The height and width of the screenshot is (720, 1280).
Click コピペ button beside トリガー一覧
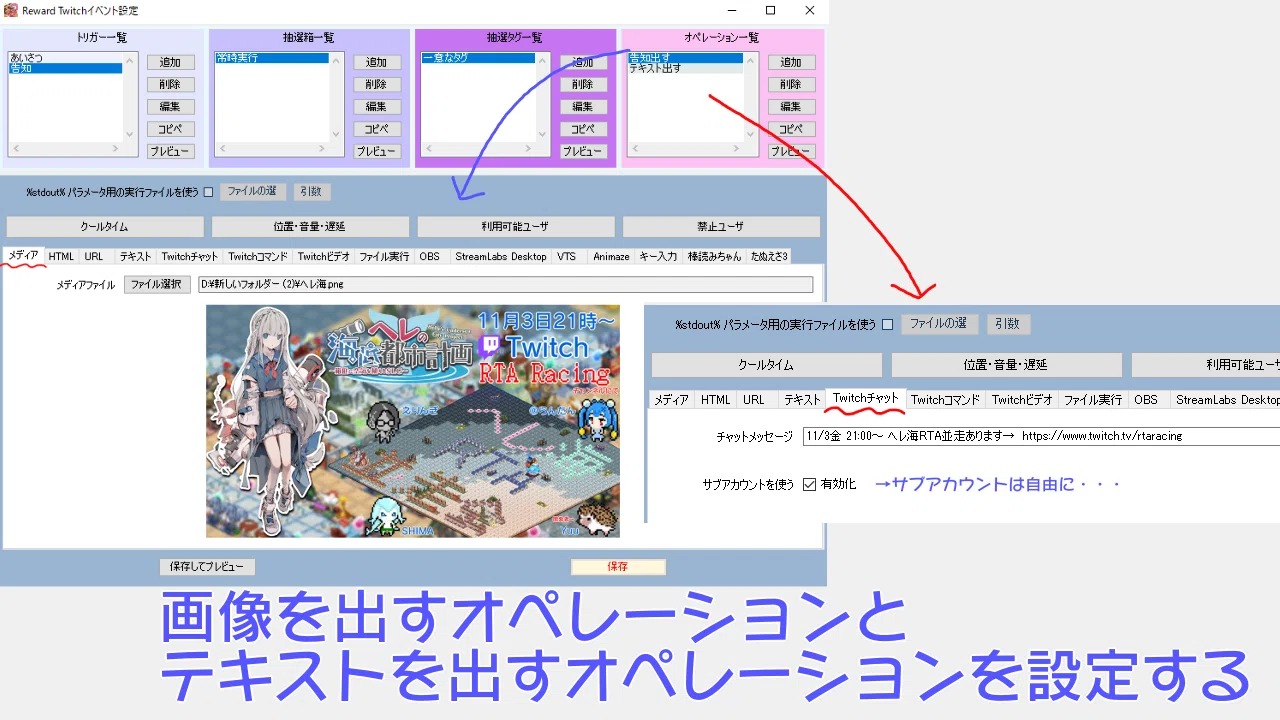[x=170, y=129]
